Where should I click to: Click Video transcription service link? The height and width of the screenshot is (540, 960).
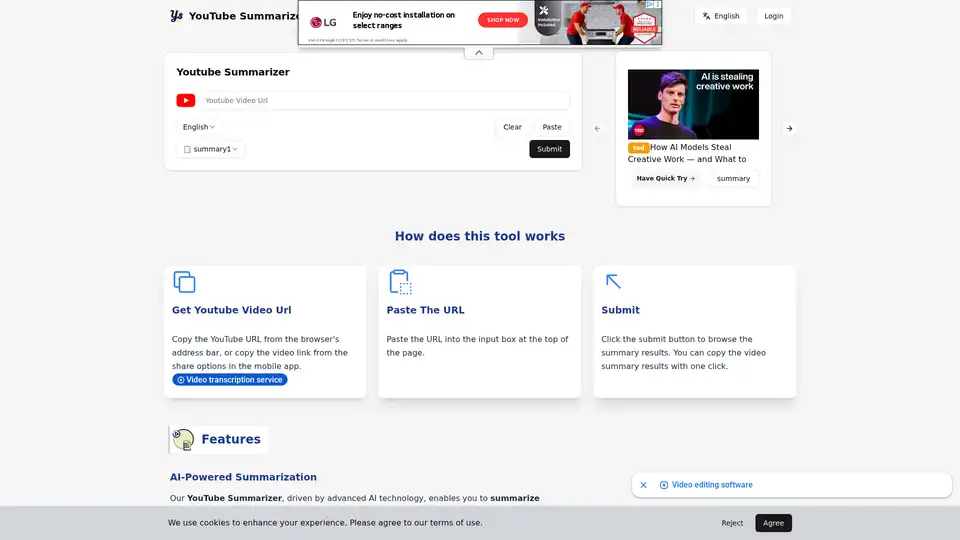coord(230,380)
